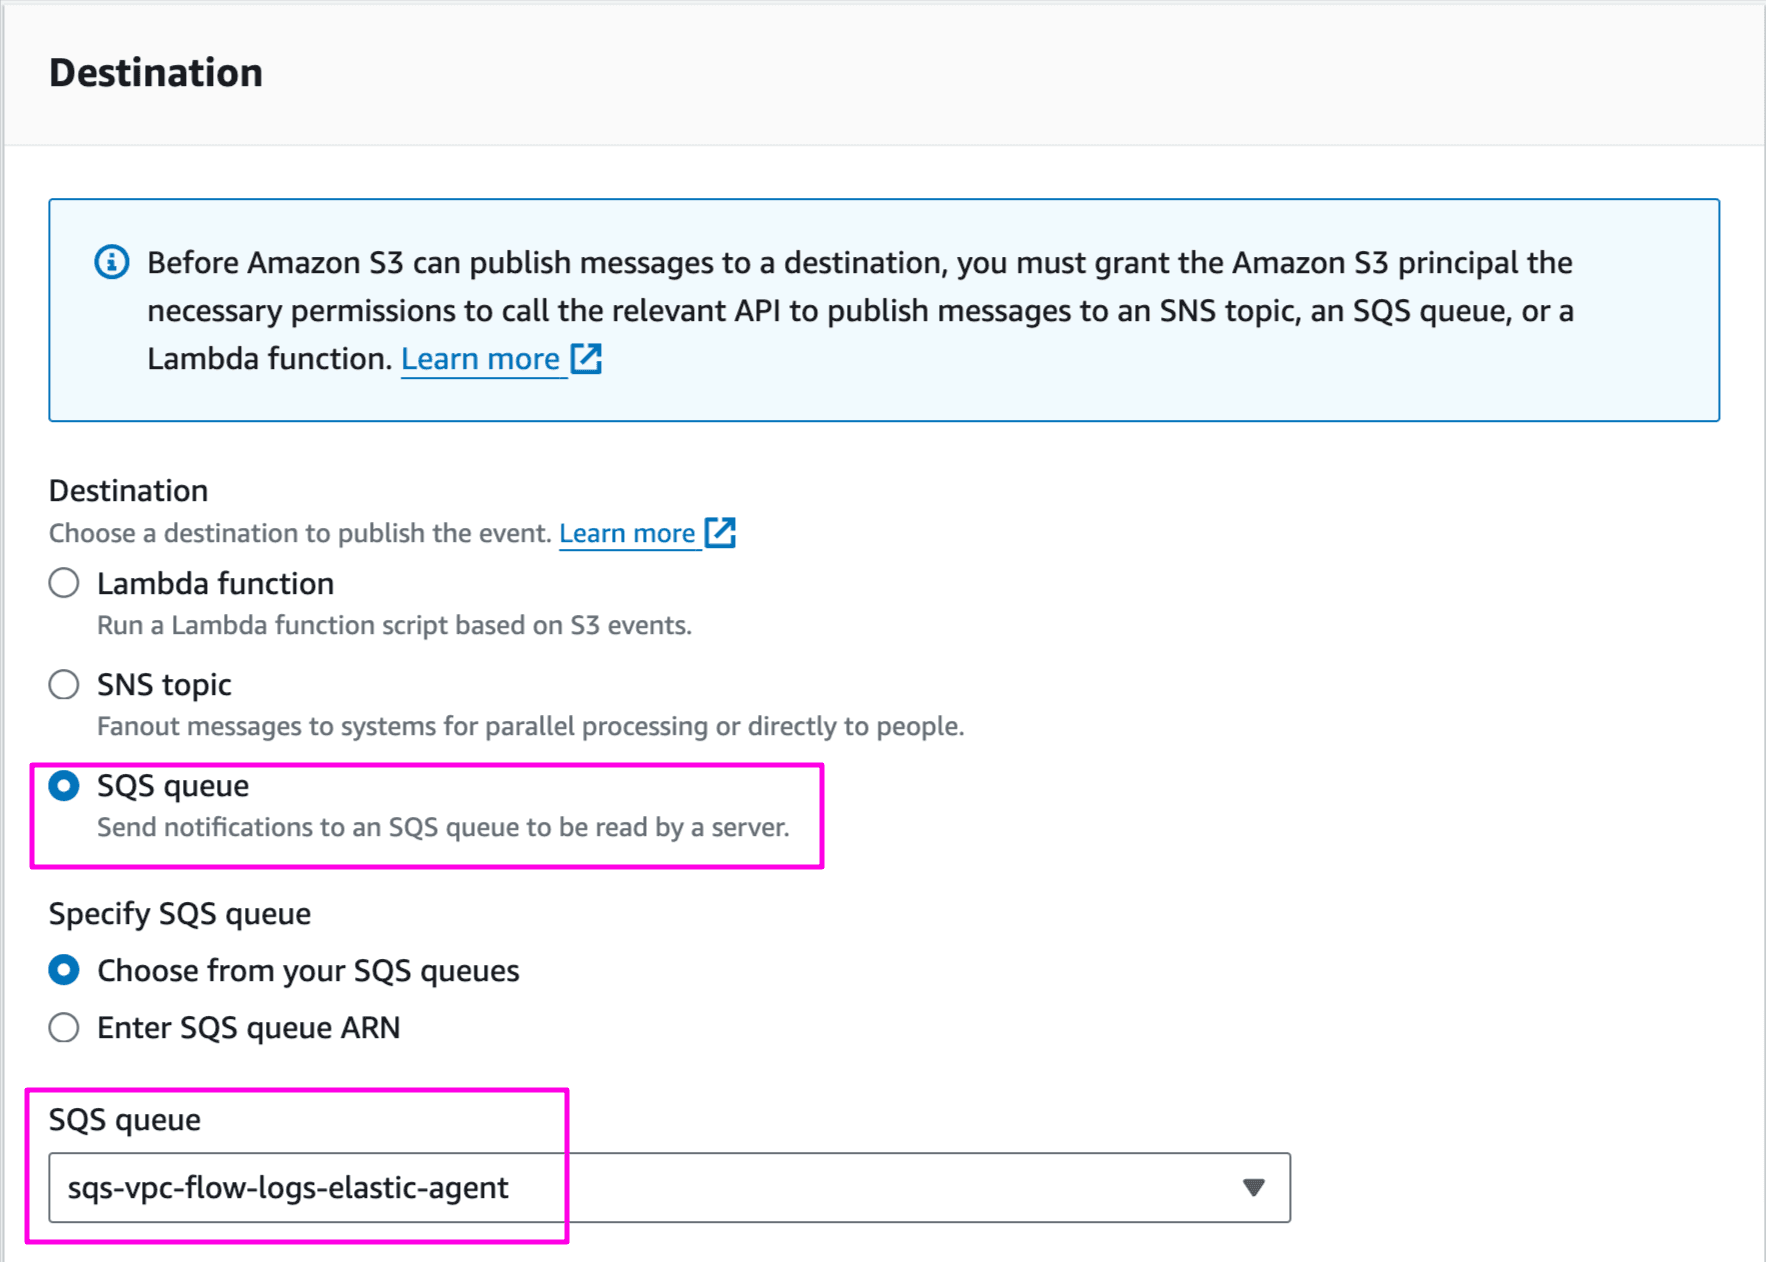Switch to Enter SQS queue ARN
Image resolution: width=1766 pixels, height=1262 pixels.
click(x=63, y=1027)
